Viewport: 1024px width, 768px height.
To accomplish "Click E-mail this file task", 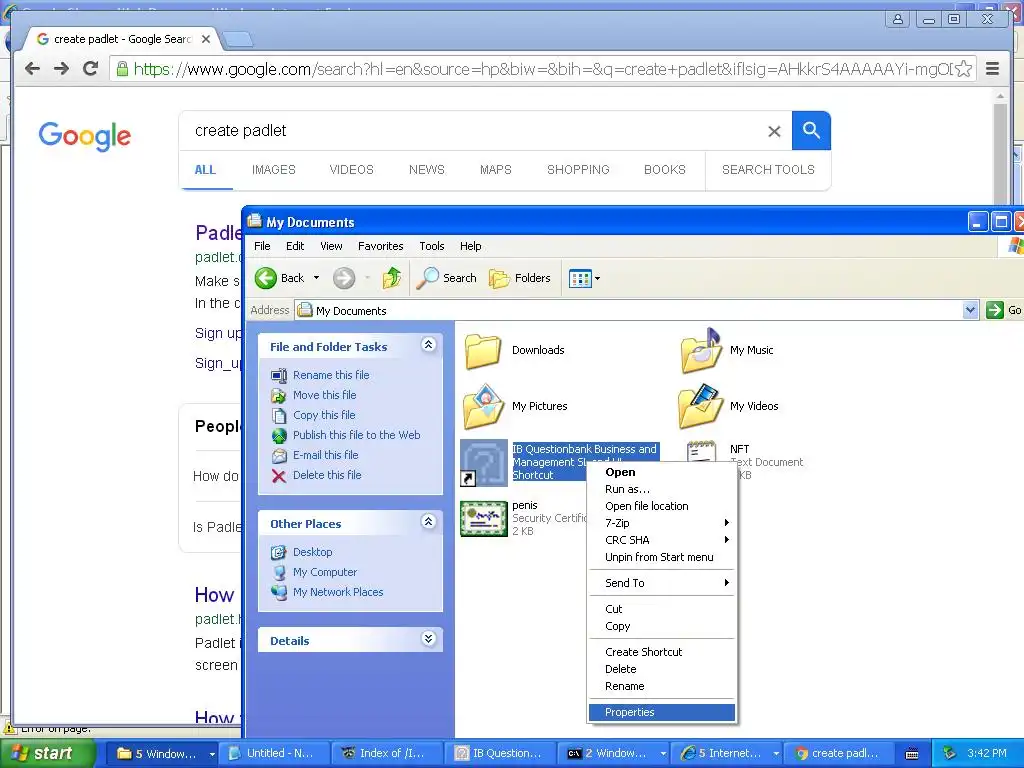I will [x=325, y=455].
